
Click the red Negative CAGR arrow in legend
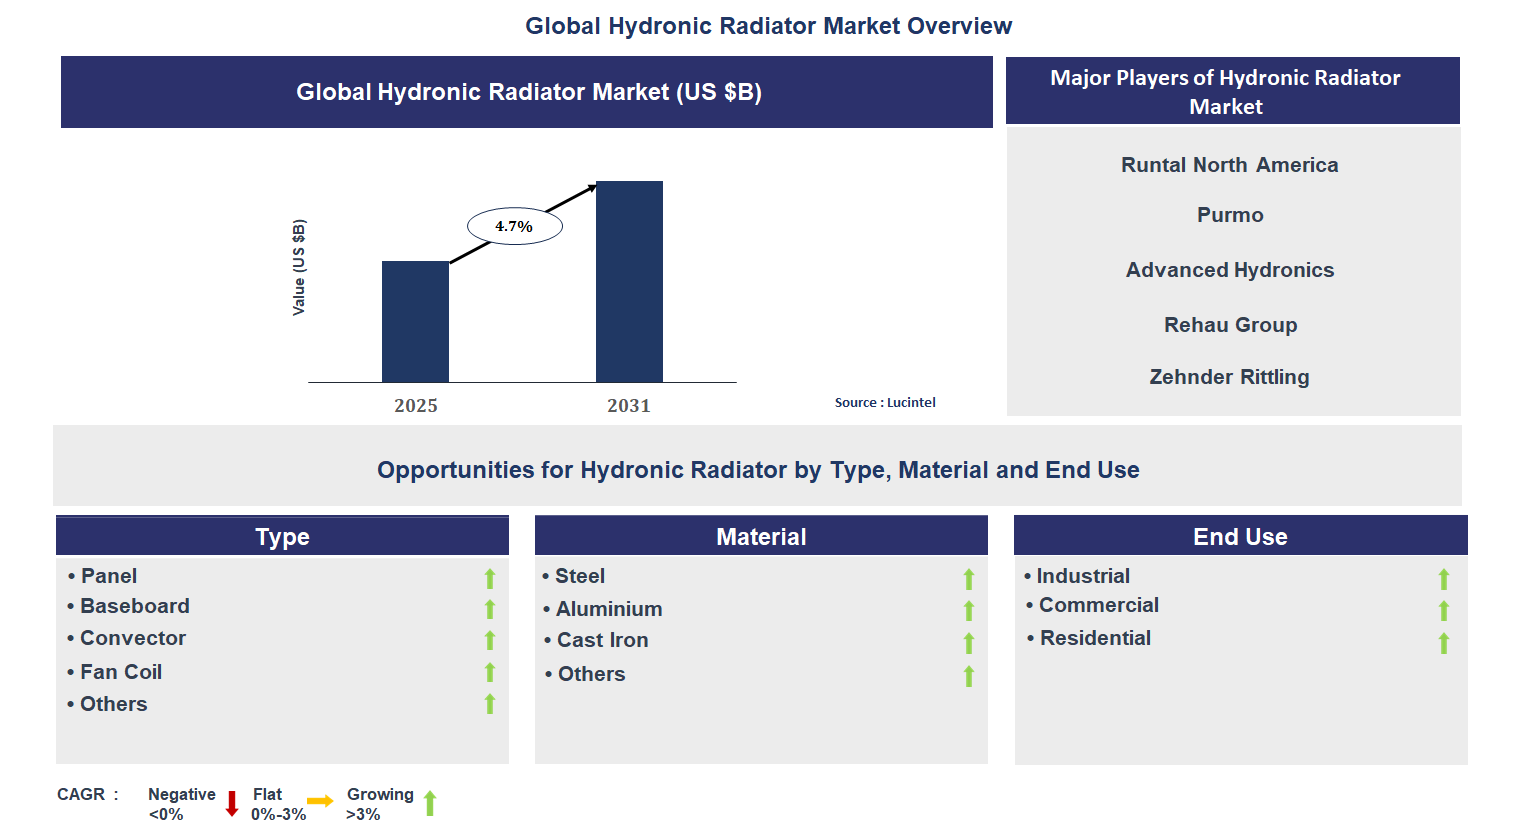pyautogui.click(x=232, y=803)
